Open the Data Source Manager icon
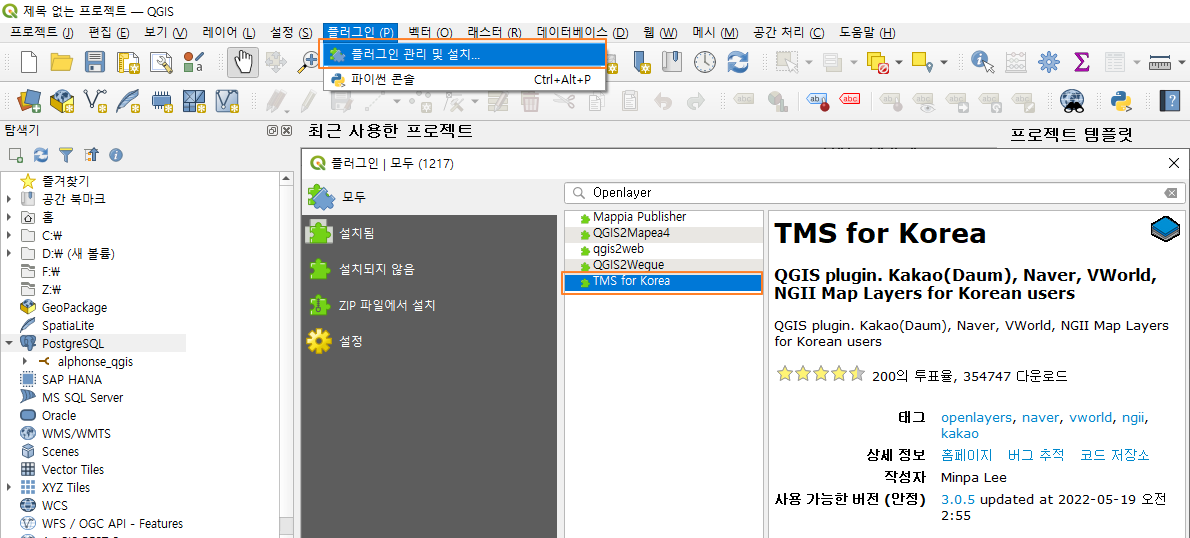This screenshot has width=1190, height=538. click(x=29, y=100)
